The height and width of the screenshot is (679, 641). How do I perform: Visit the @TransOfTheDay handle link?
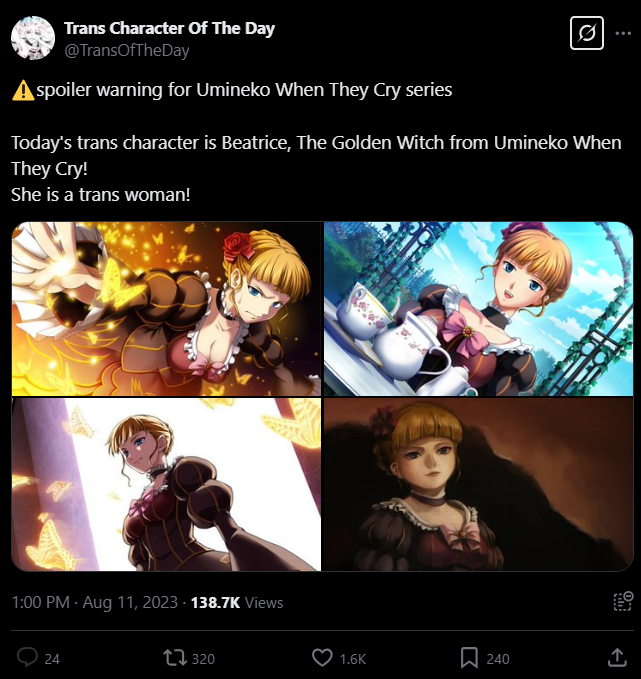click(x=126, y=51)
